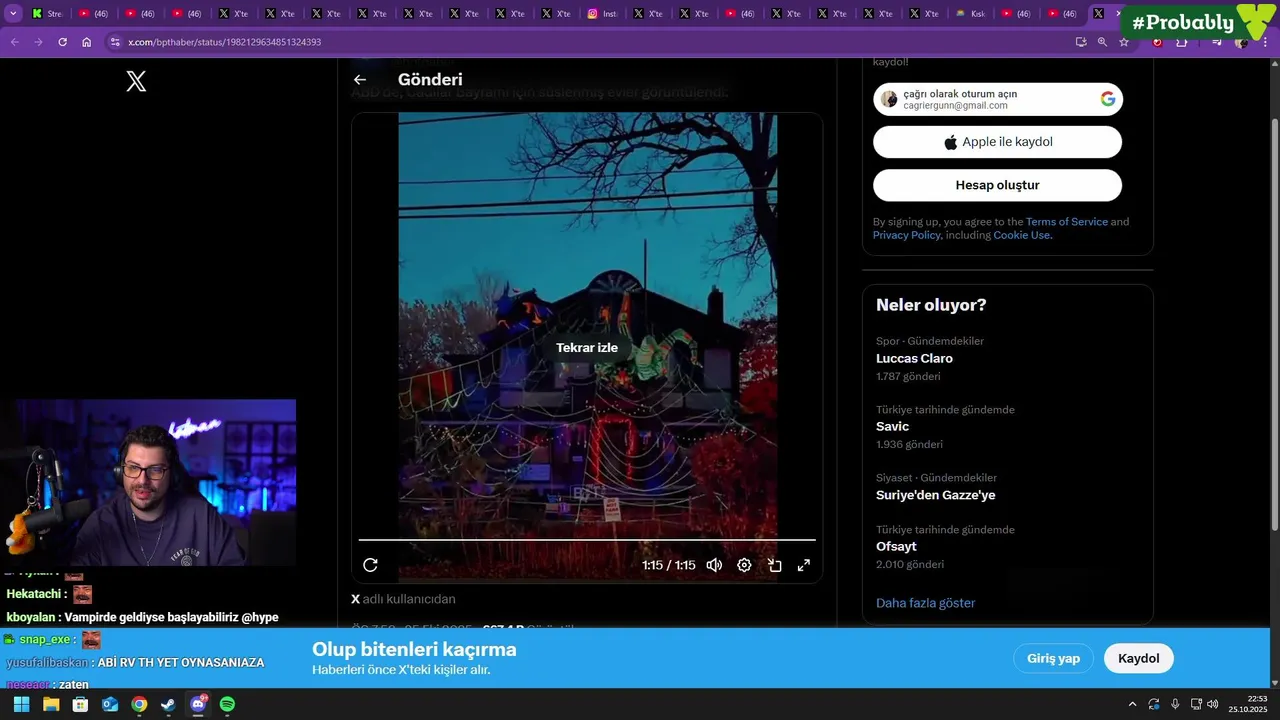Viewport: 1280px width, 720px height.
Task: Open video settings gear icon
Action: 744,565
